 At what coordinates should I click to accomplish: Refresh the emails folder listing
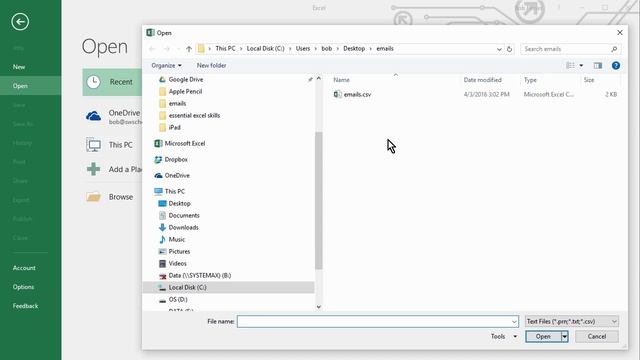(x=509, y=49)
